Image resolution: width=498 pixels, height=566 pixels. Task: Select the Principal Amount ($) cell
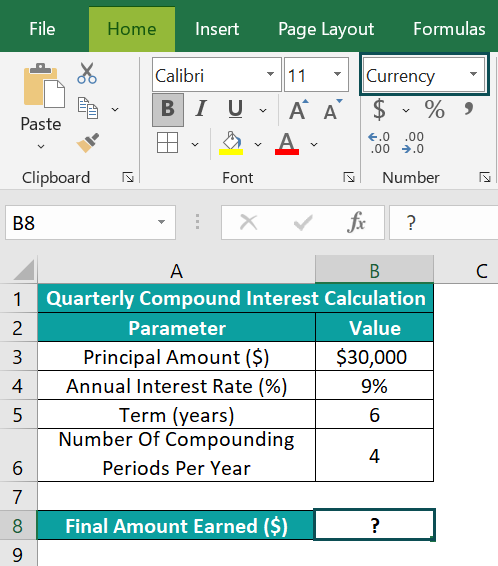[x=176, y=356]
